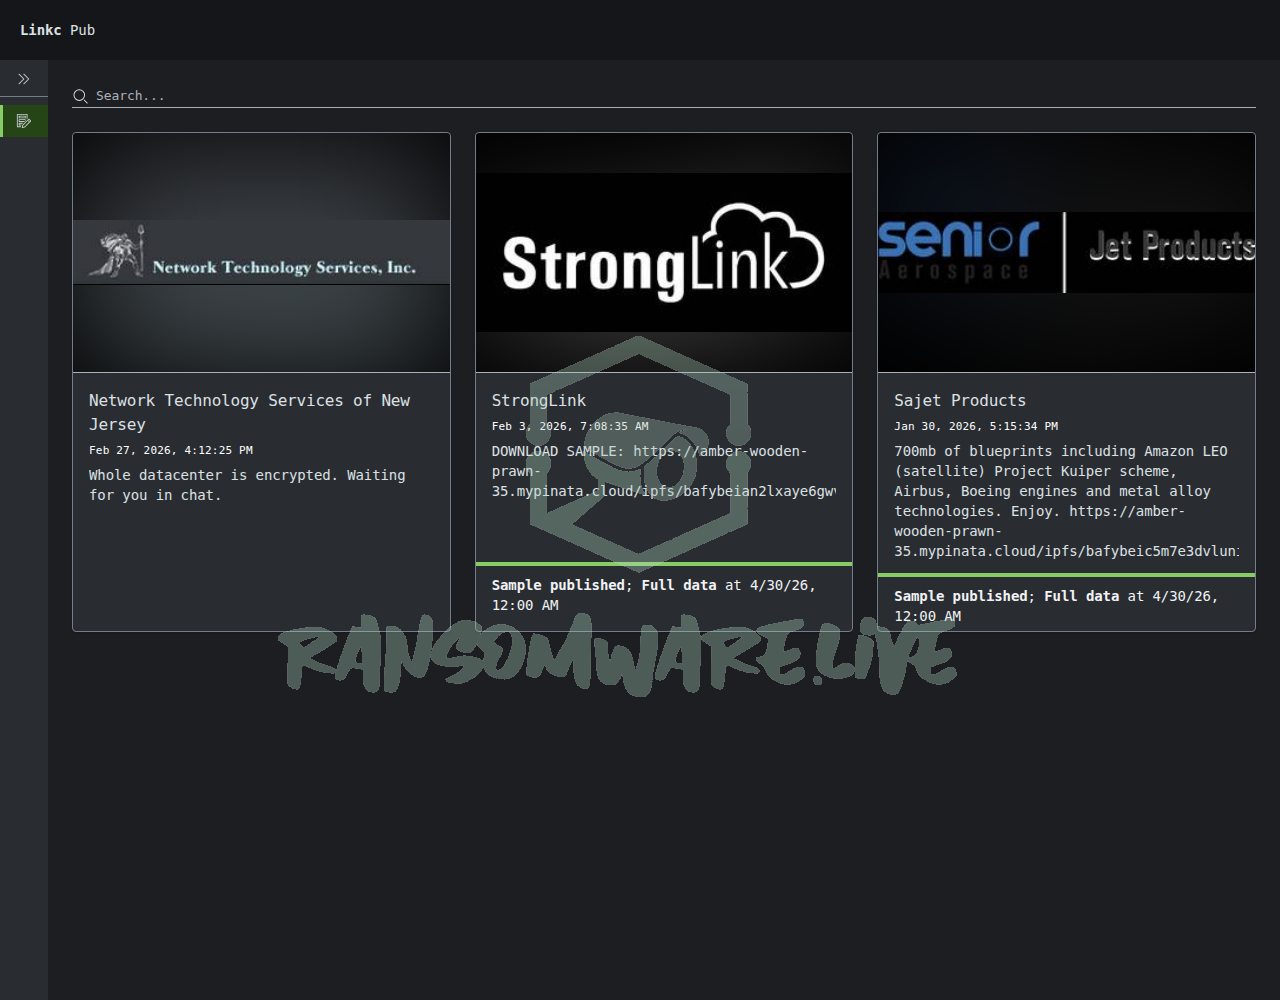
Task: Click Sajet Products 'Sample published' status footer
Action: point(1066,605)
